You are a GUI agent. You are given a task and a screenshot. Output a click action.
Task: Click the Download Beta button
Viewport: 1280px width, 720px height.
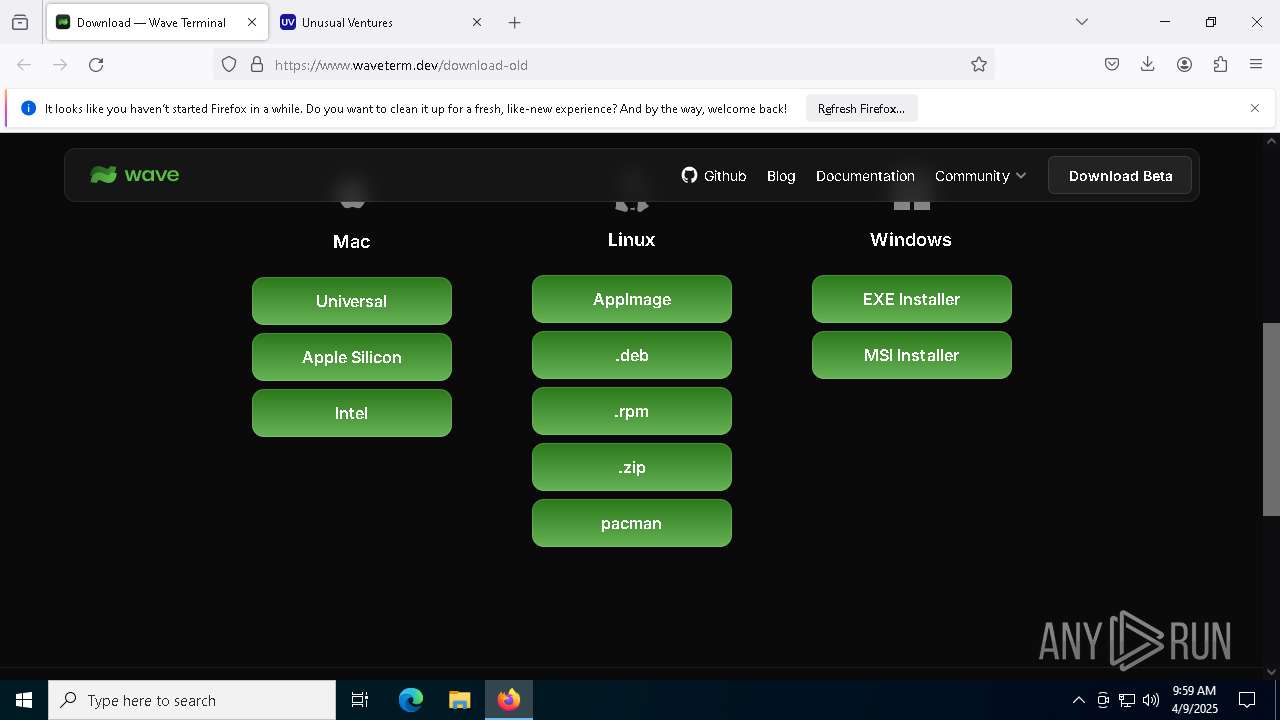1120,176
